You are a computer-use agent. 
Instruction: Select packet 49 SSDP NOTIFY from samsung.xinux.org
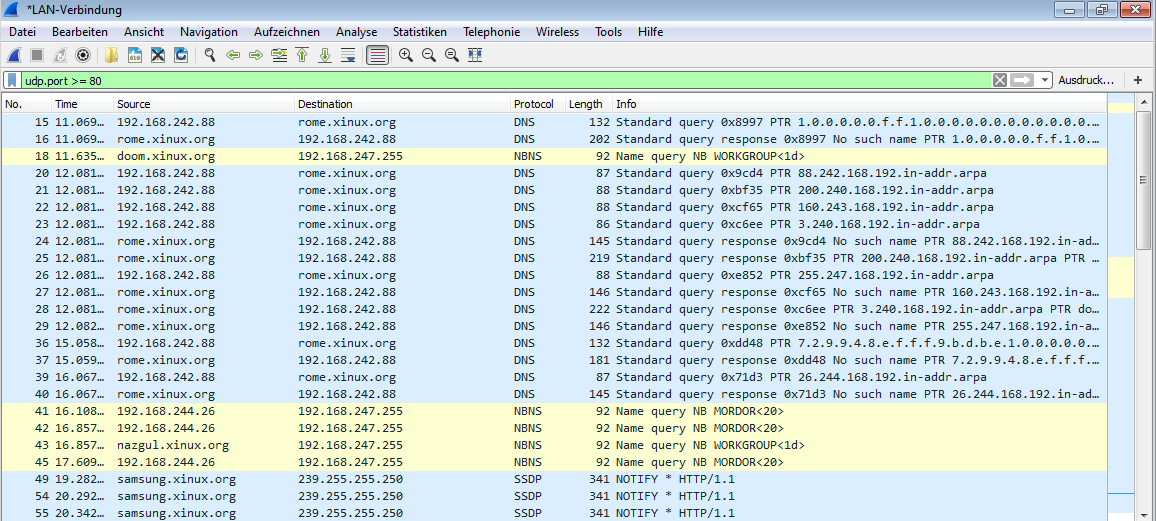coord(554,479)
